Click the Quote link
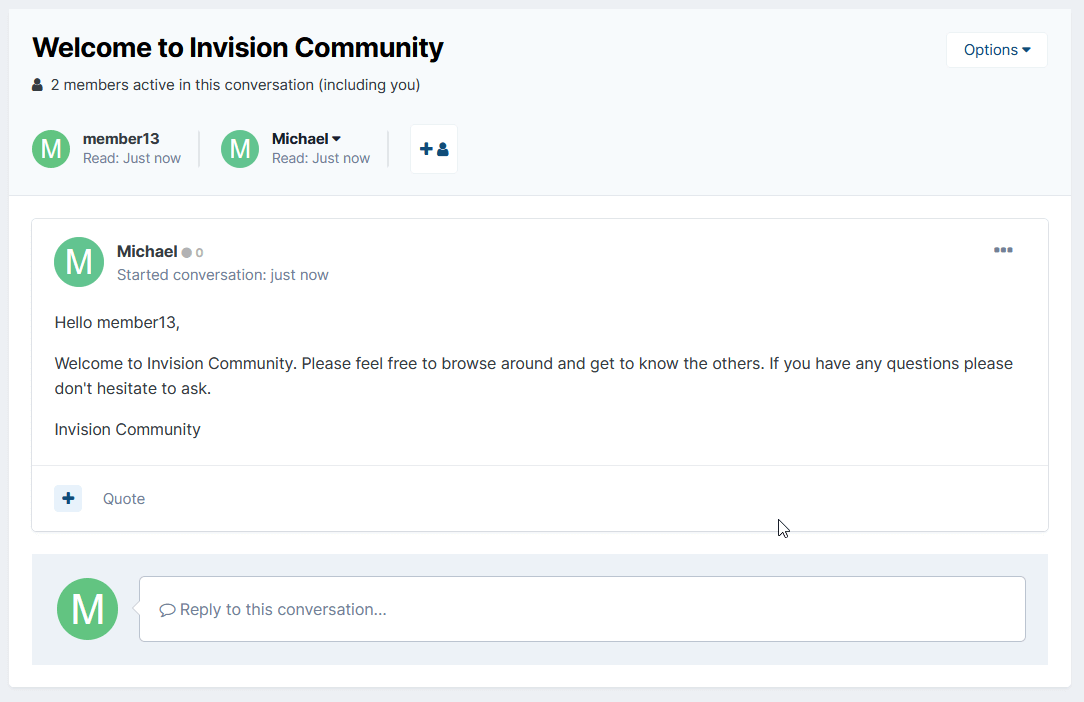Screen dimensions: 1084x702 click(124, 499)
